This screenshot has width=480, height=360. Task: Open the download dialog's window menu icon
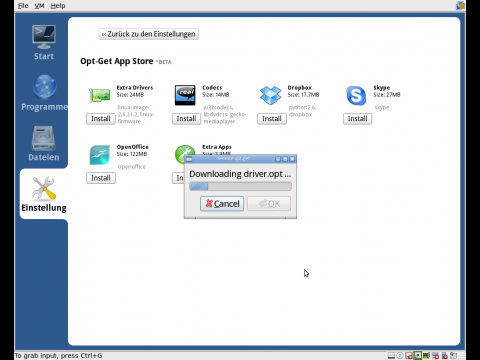[189, 159]
